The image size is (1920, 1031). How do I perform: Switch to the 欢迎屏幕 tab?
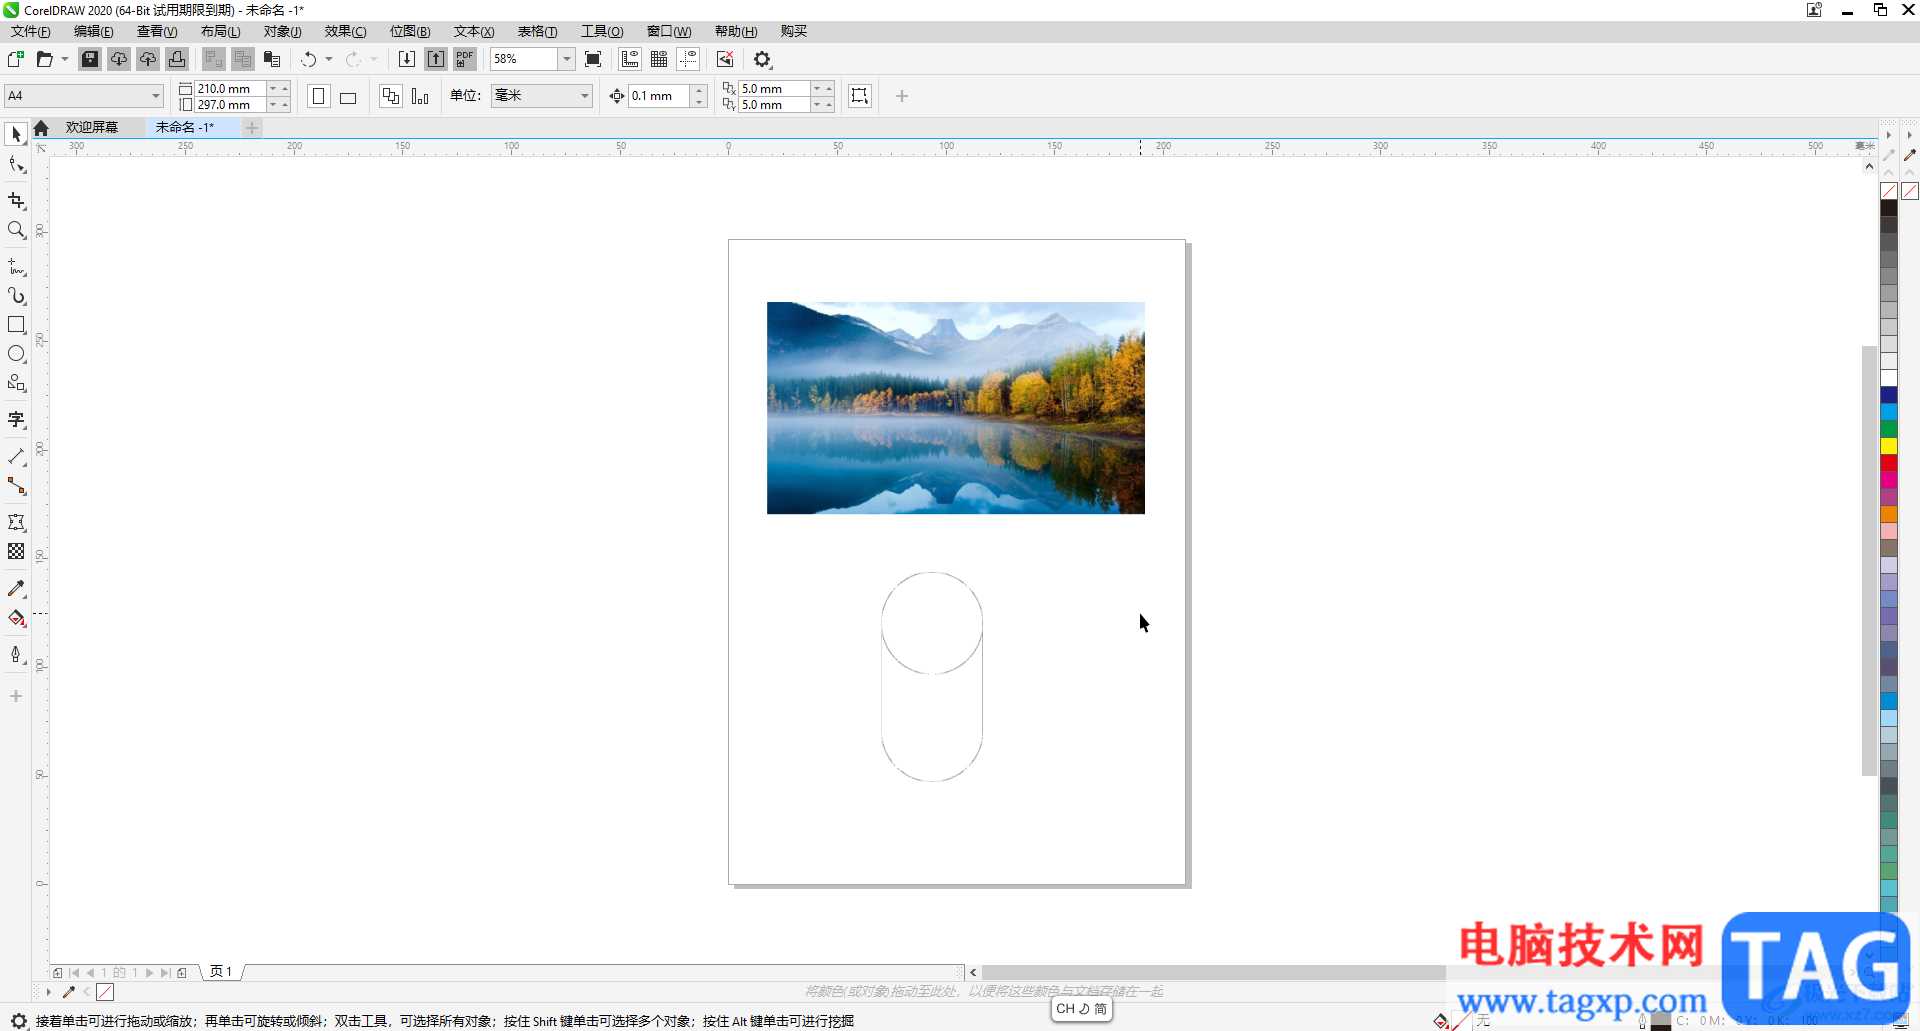[92, 128]
